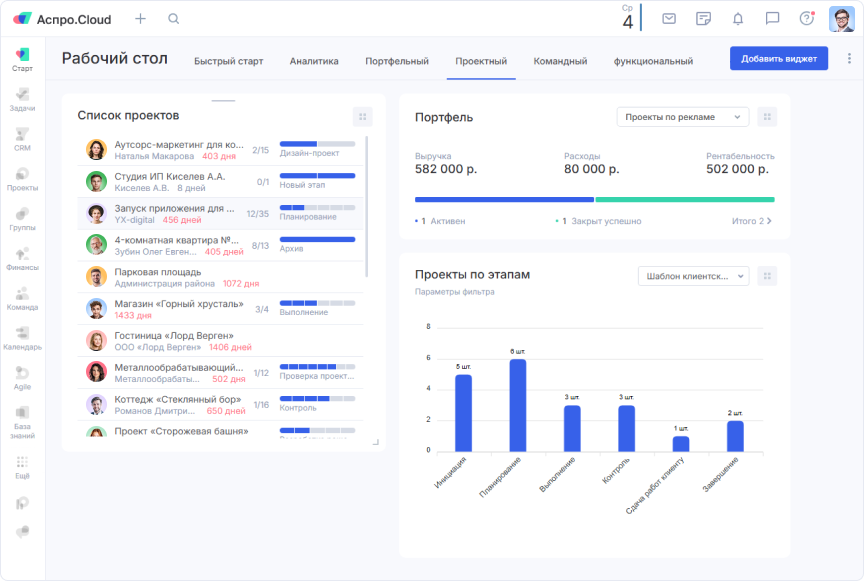Open the Задачи section in the sidebar

22,100
